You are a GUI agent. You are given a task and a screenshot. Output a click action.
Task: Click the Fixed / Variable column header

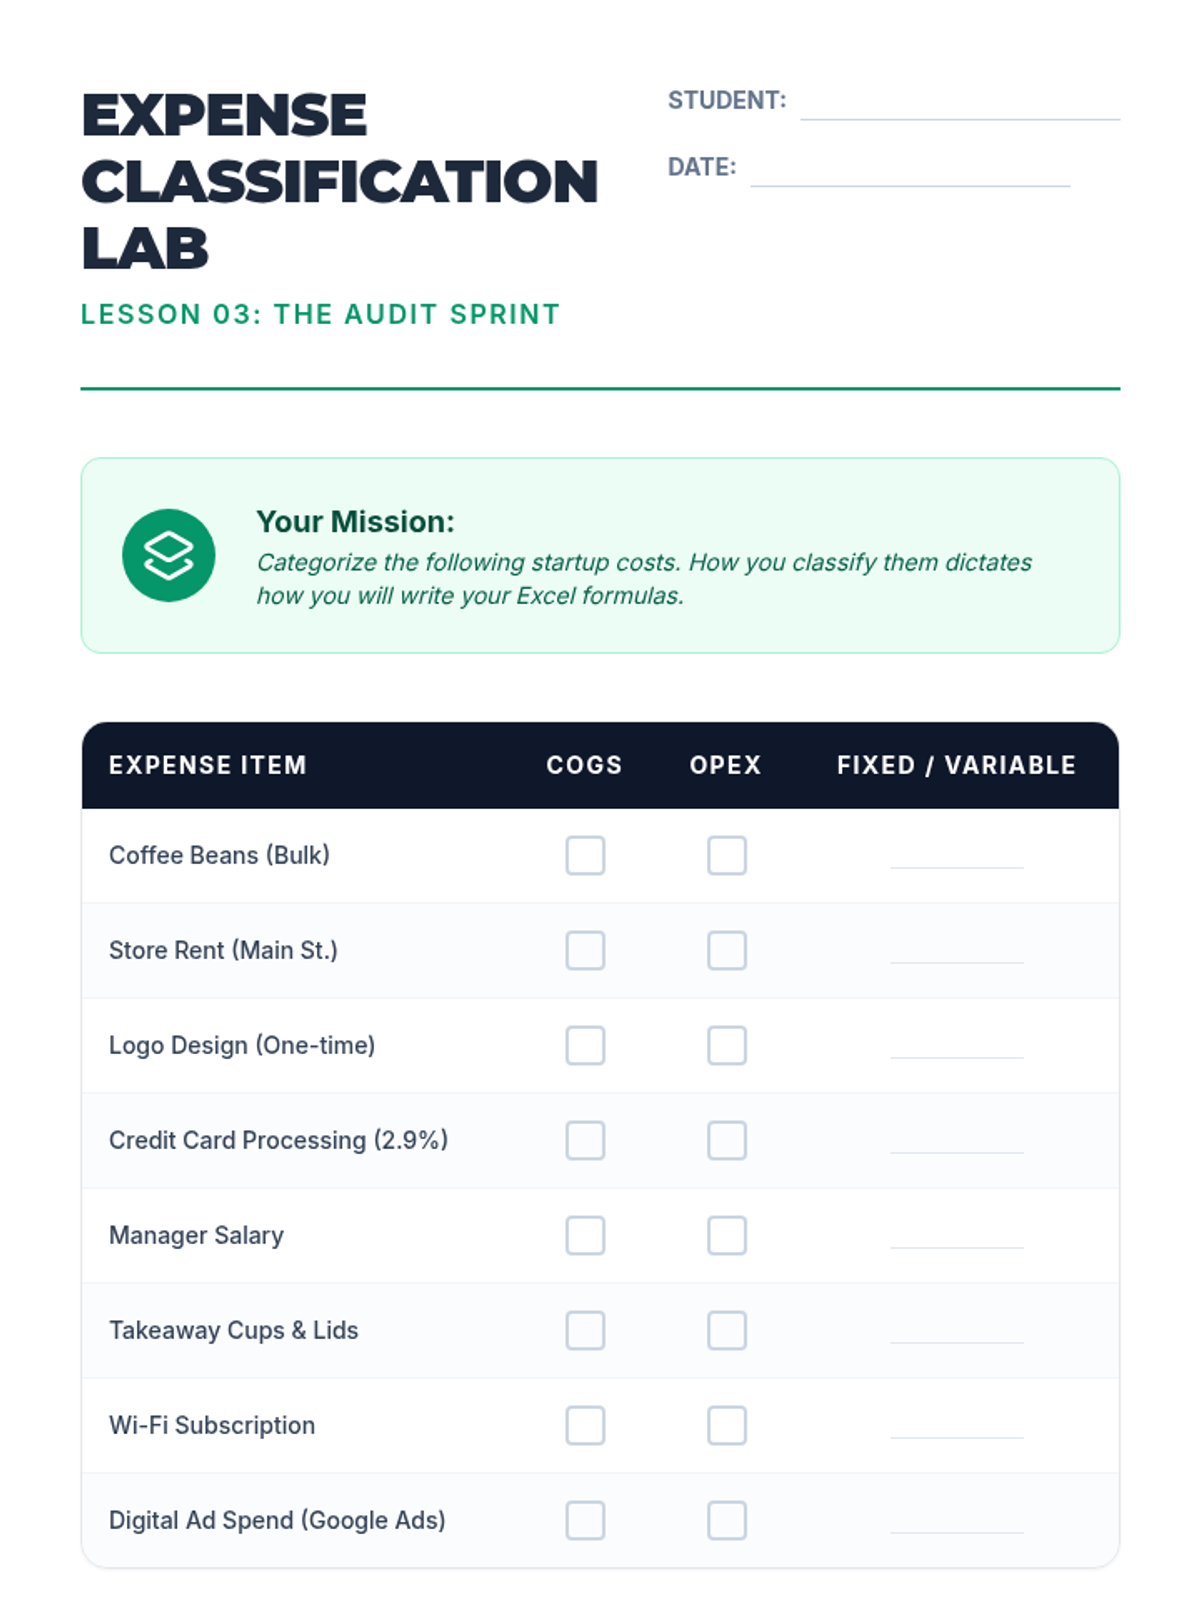(957, 765)
